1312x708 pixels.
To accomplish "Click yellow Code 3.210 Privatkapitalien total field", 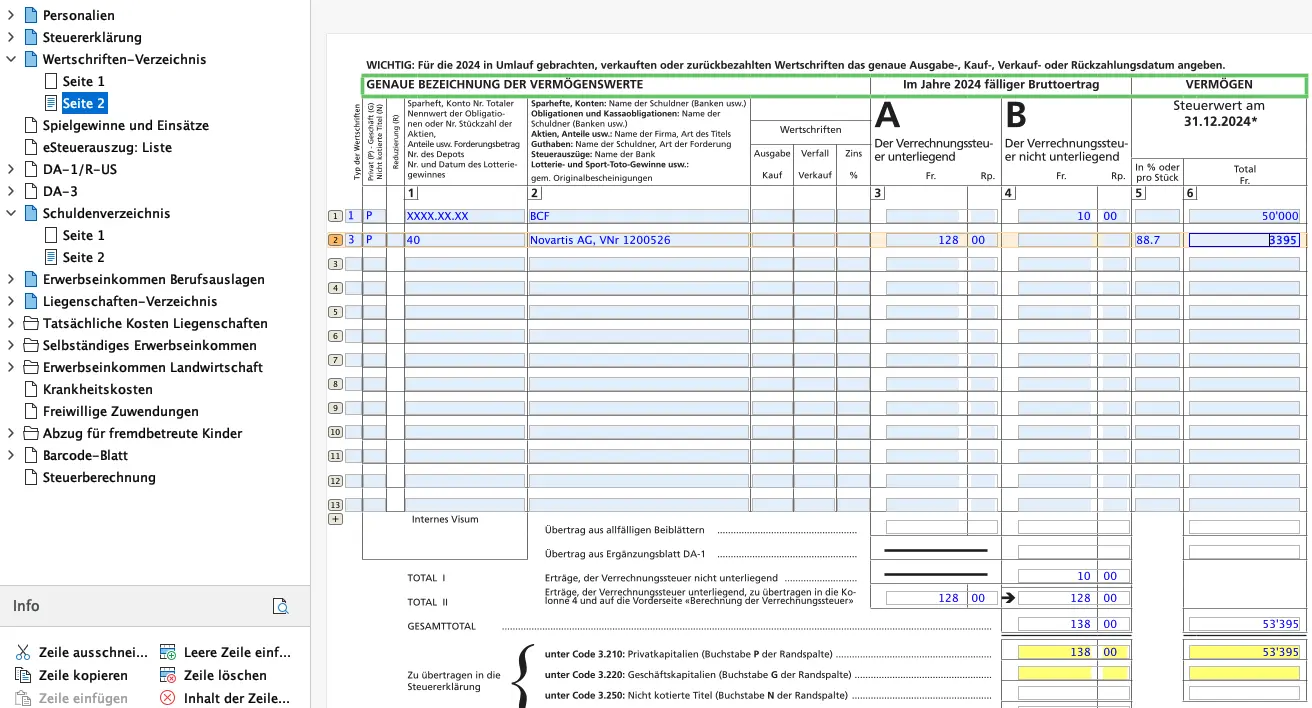I will (x=1243, y=651).
